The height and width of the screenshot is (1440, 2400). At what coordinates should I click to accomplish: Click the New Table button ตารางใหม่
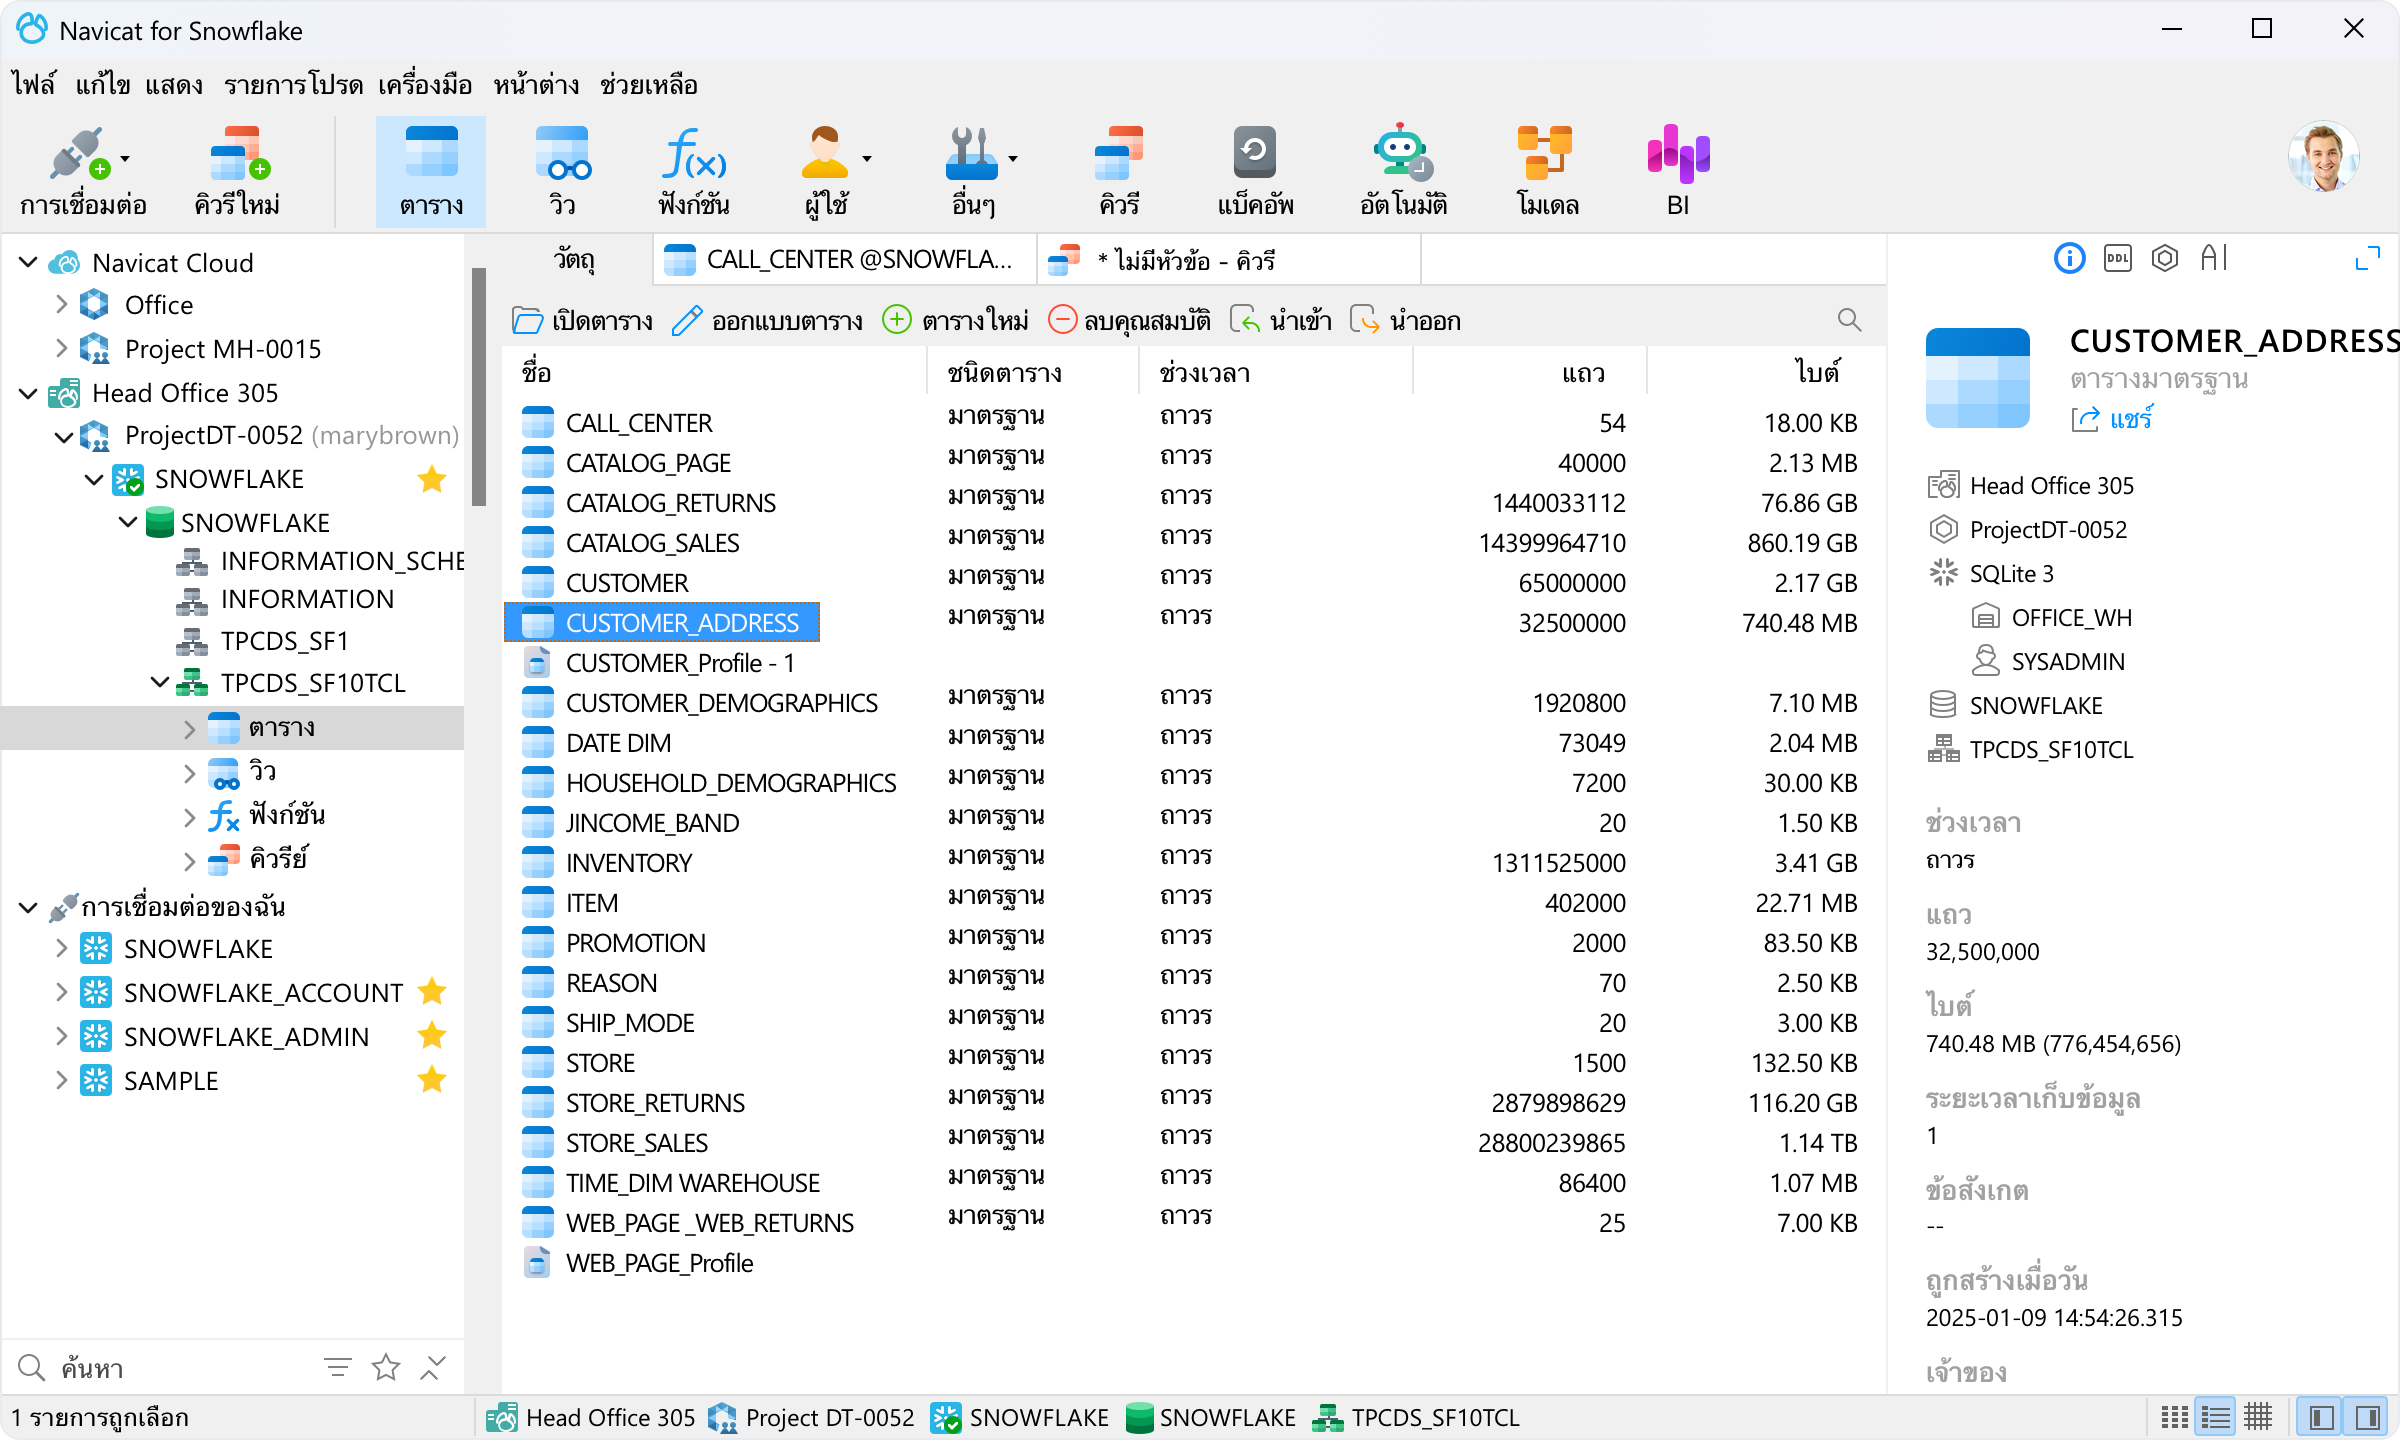tap(955, 320)
